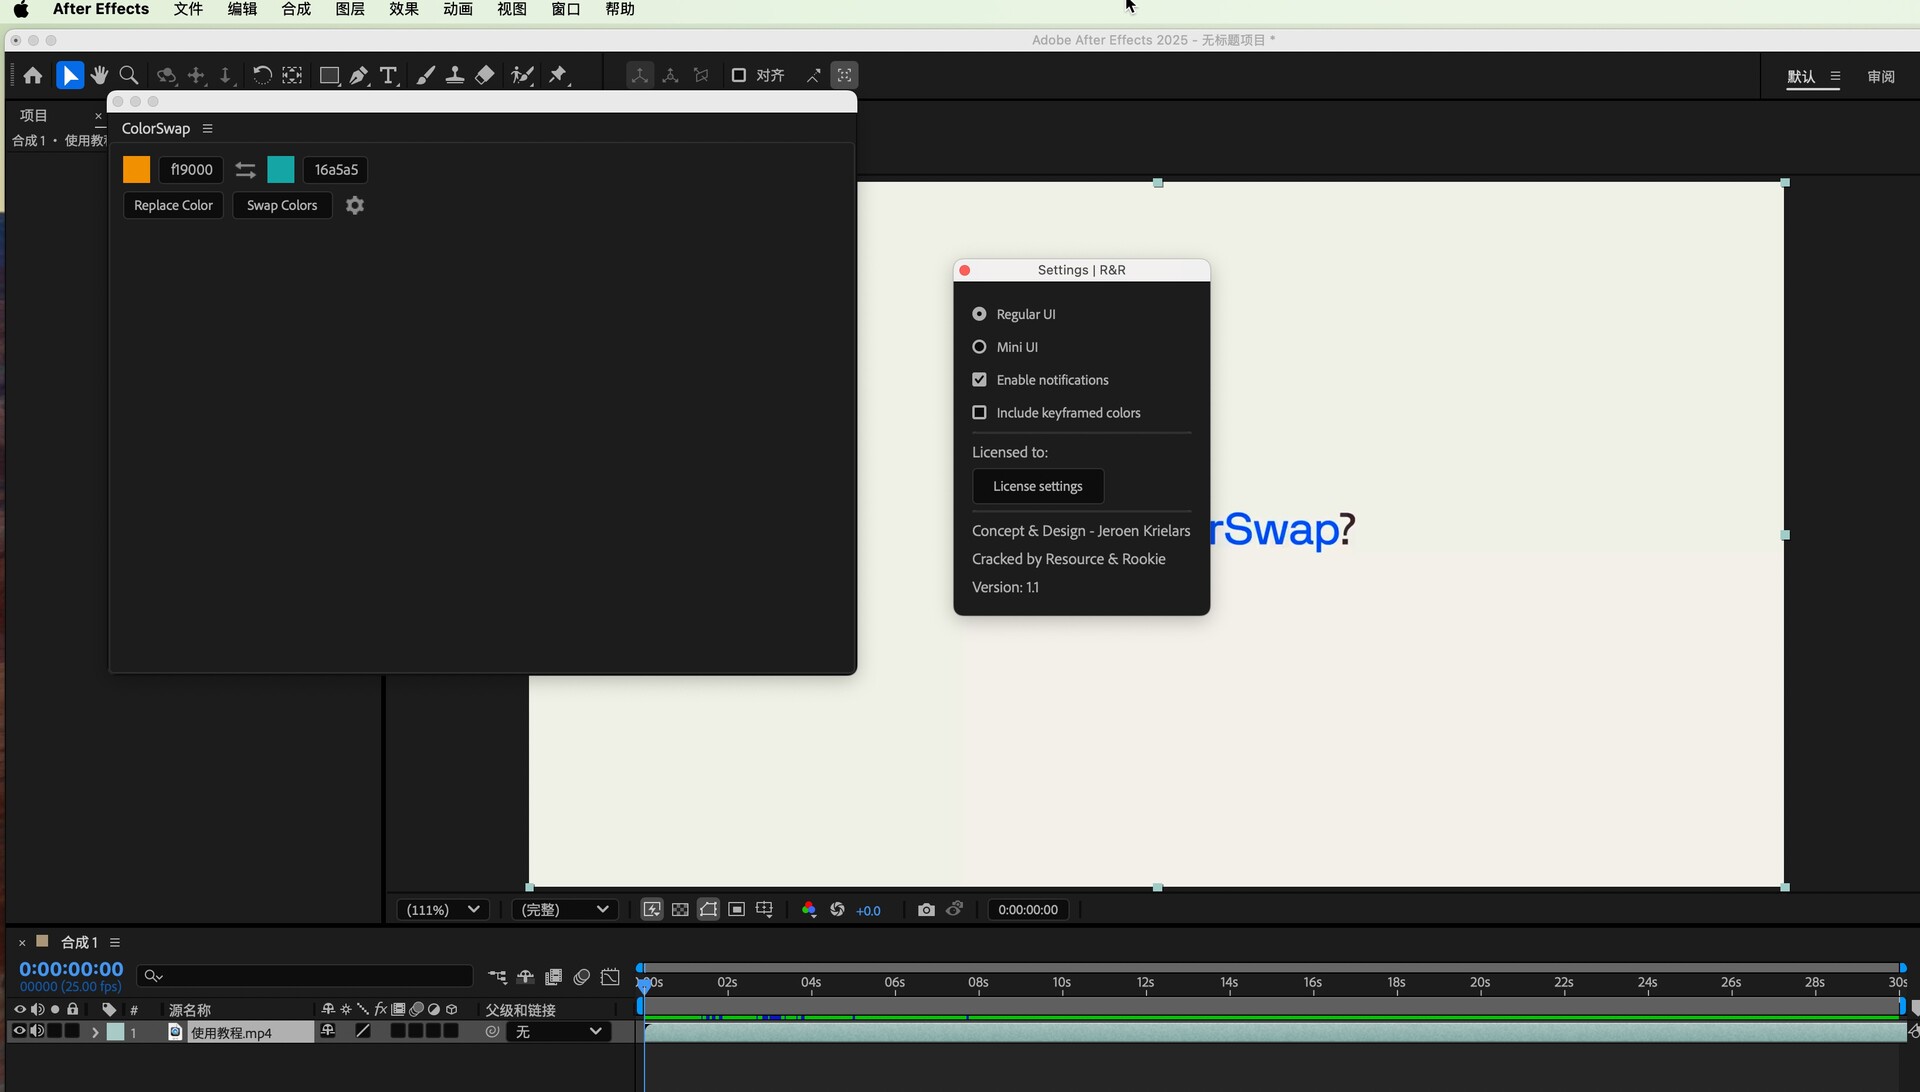This screenshot has width=1920, height=1092.
Task: Switch to the 审阅 workspace
Action: [x=1881, y=76]
